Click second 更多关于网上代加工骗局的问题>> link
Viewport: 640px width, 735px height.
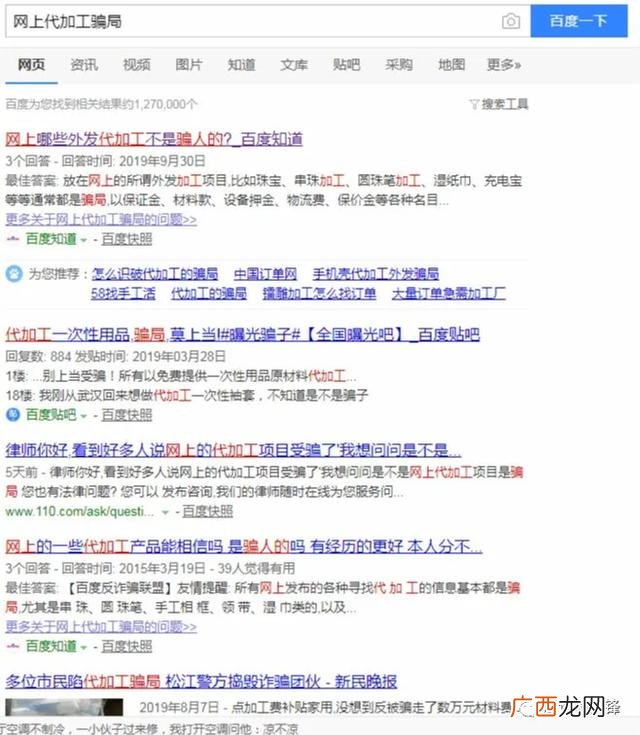click(101, 627)
